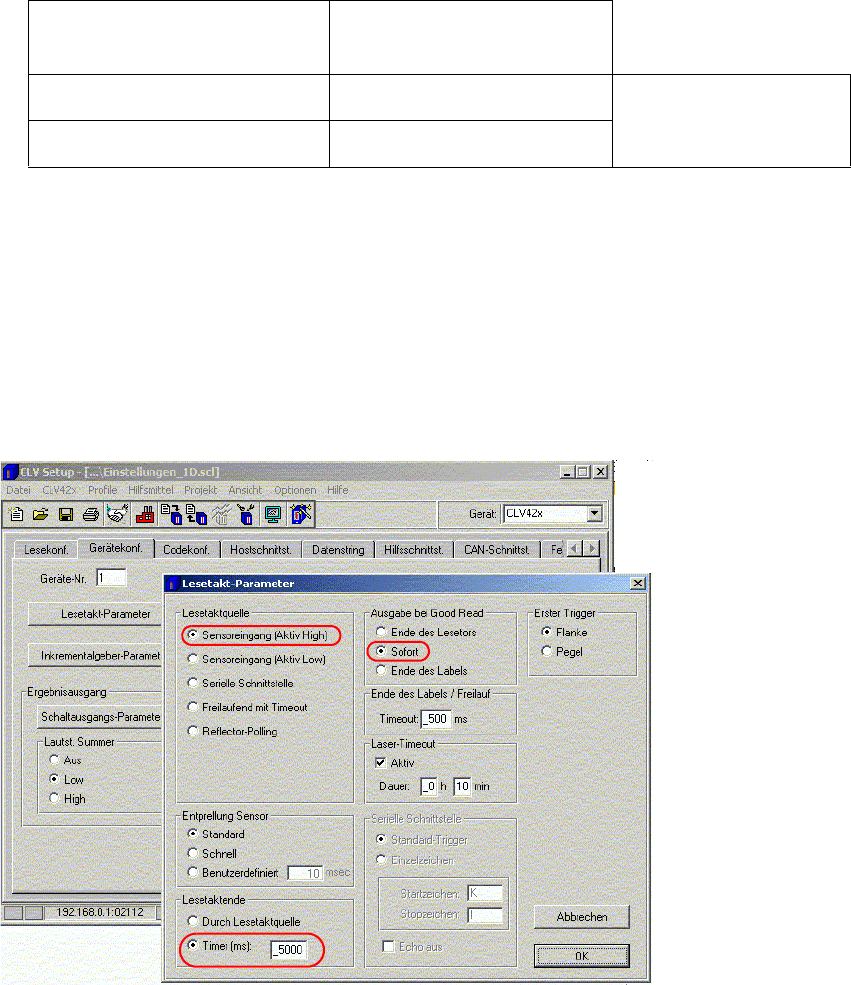Switch to the Datenstring tab

point(339,550)
